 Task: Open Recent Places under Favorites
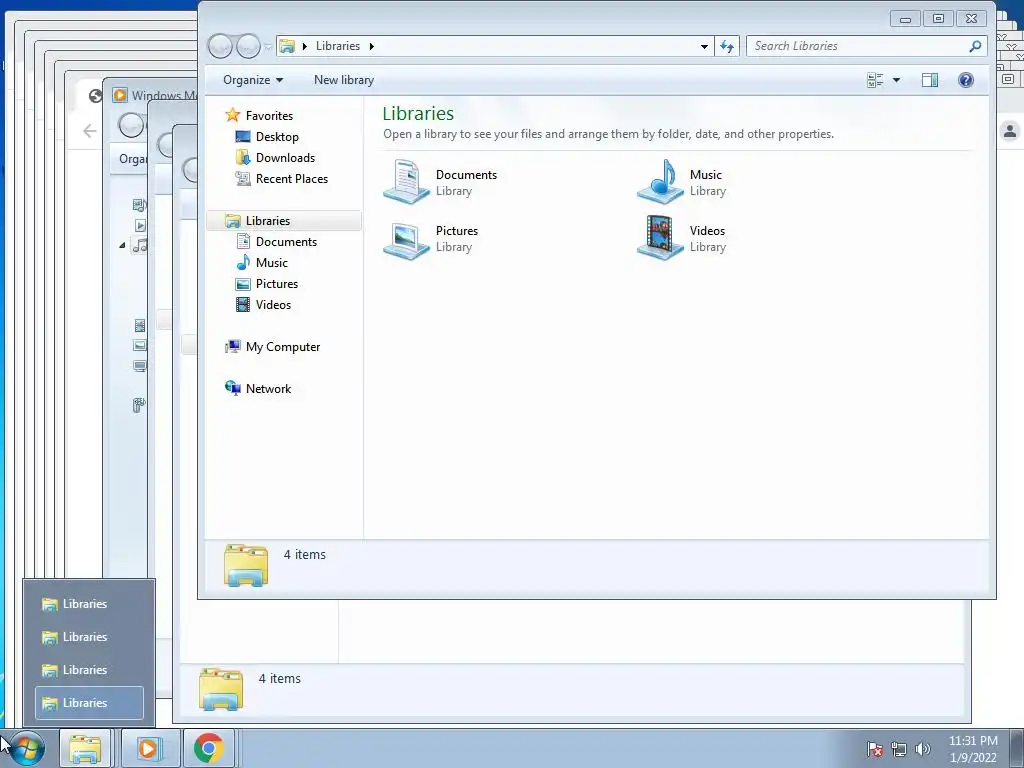pyautogui.click(x=281, y=178)
